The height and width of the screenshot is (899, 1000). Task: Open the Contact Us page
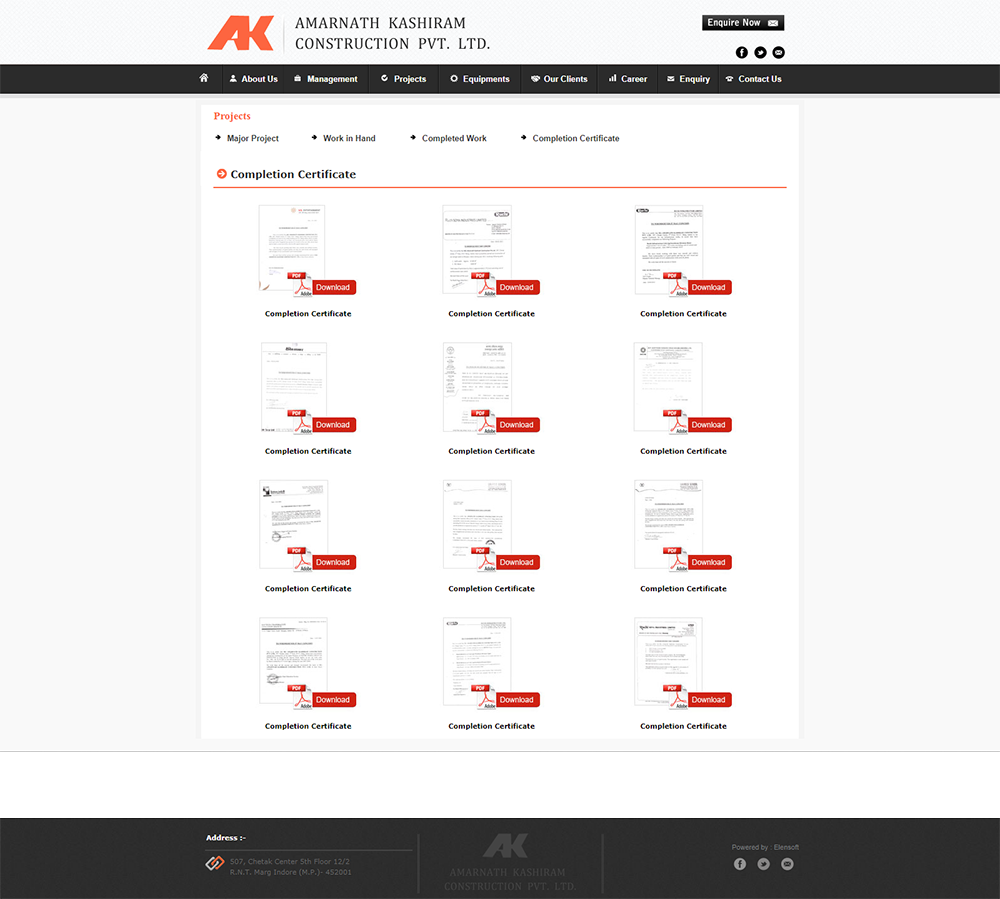click(x=754, y=79)
